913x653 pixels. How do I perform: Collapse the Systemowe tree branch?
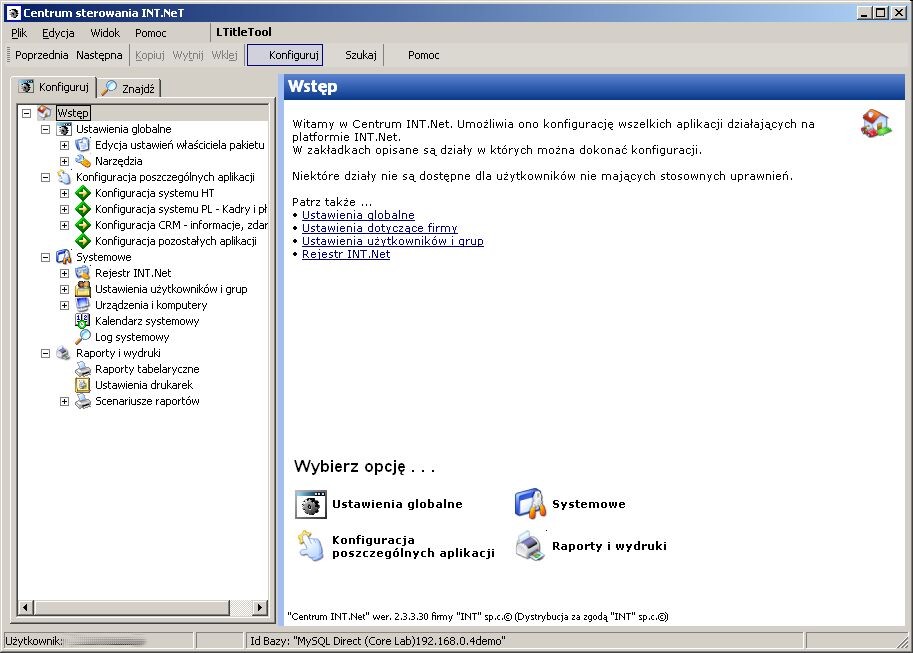click(45, 257)
